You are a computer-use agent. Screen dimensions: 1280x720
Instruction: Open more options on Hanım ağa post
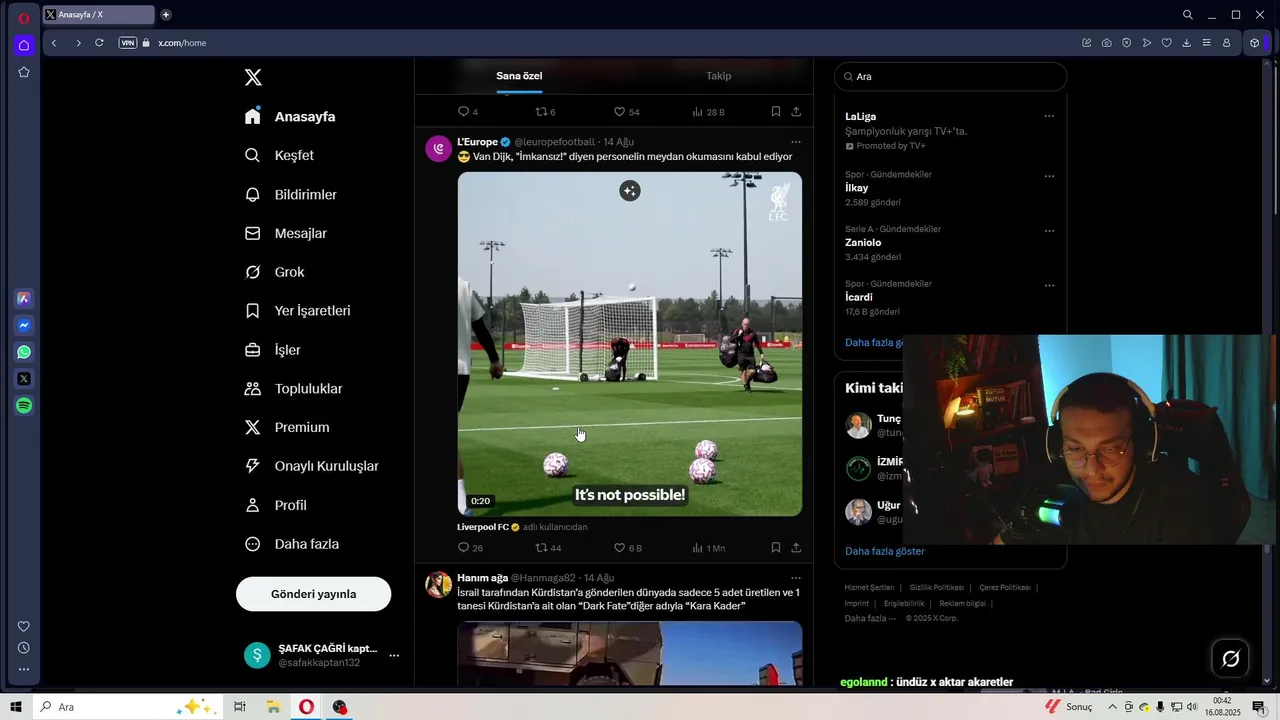[796, 578]
